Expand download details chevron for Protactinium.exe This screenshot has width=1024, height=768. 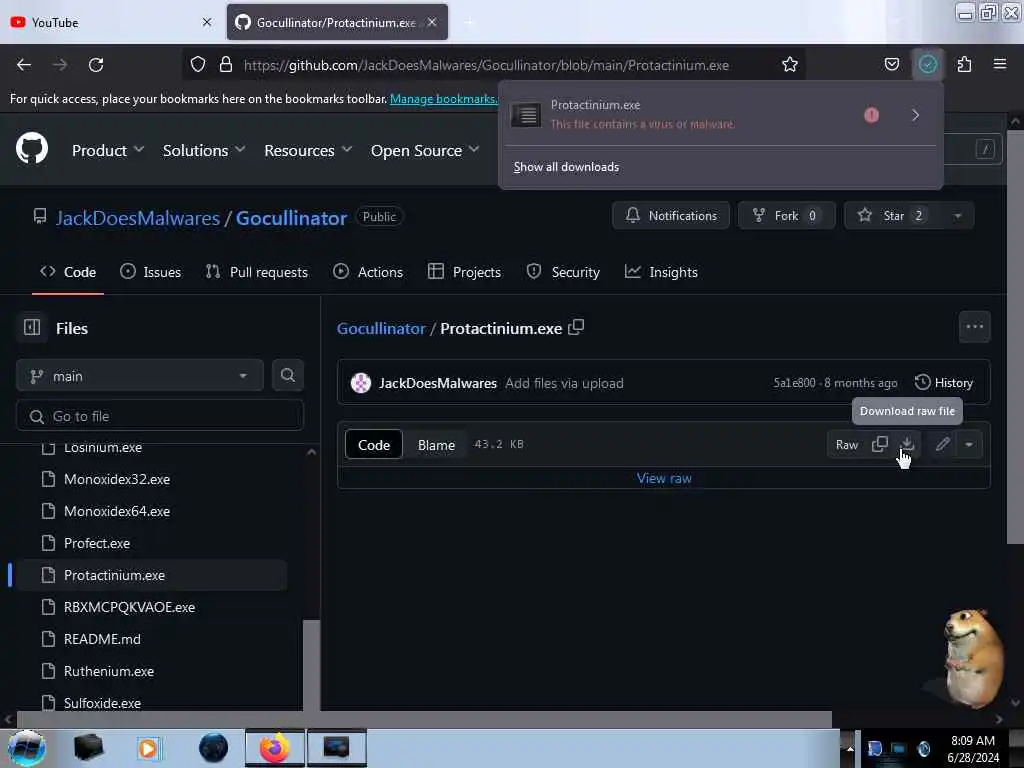click(x=916, y=116)
